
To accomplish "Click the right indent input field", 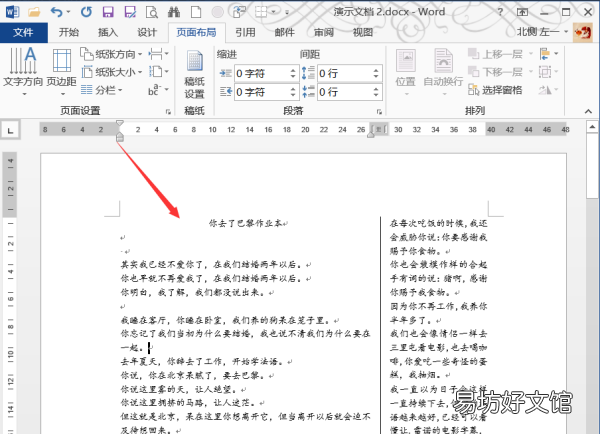I will coord(261,92).
